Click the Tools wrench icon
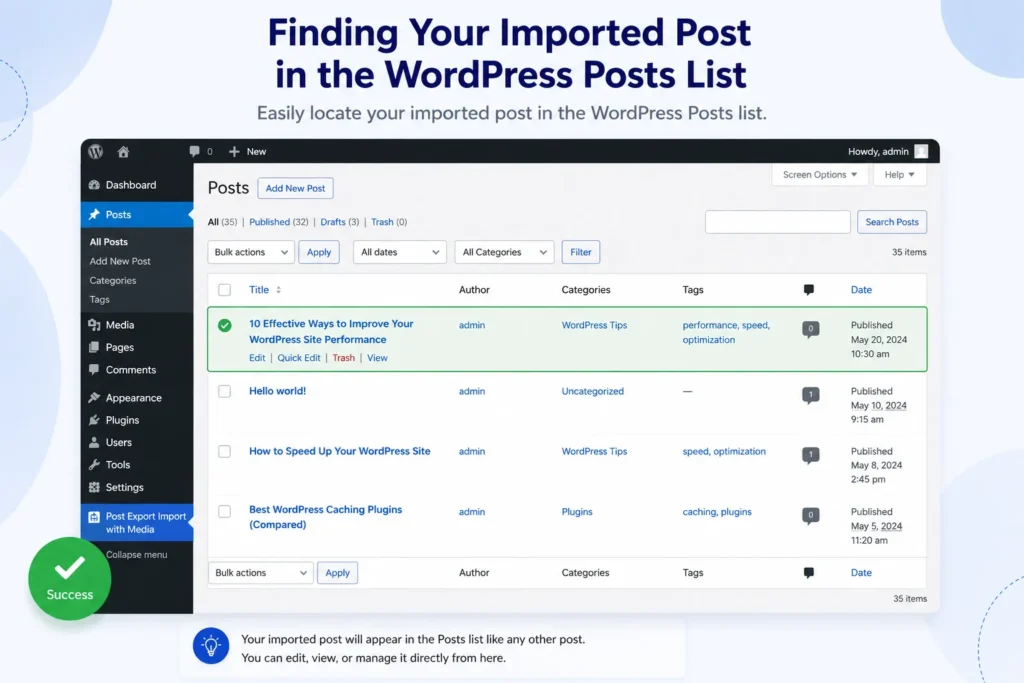This screenshot has height=683, width=1024. tap(94, 465)
